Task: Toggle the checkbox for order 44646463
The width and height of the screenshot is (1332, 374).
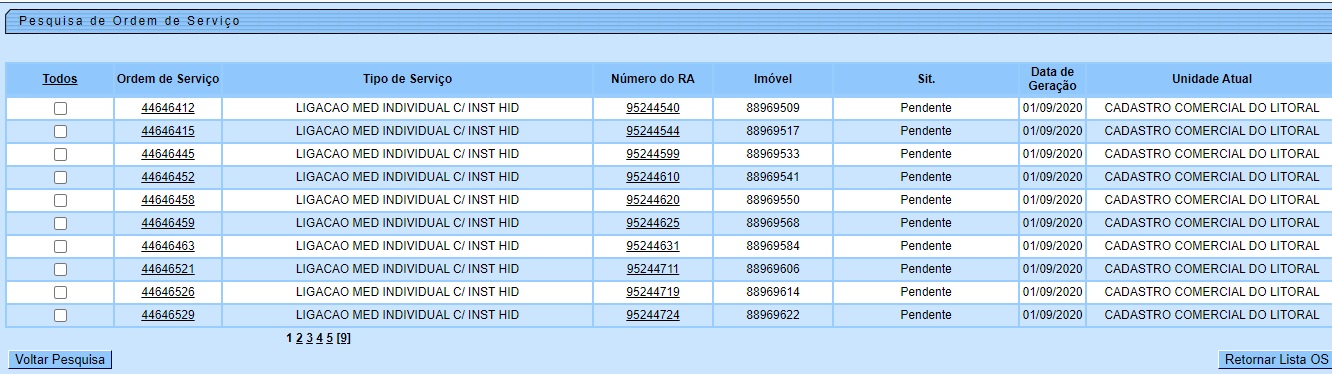Action: point(60,246)
